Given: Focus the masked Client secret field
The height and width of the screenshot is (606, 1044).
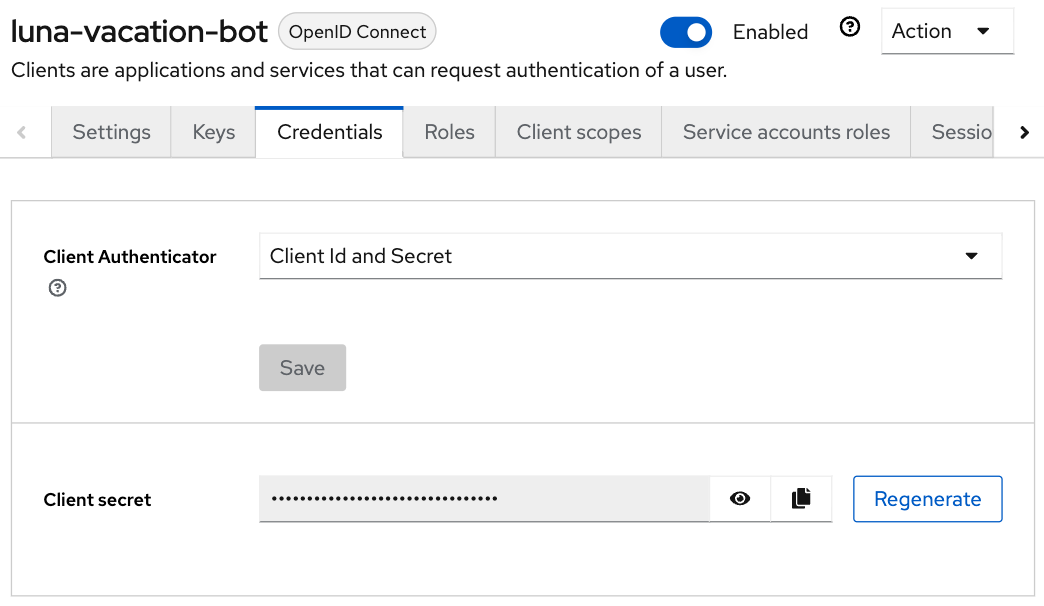Looking at the screenshot, I should [x=484, y=499].
